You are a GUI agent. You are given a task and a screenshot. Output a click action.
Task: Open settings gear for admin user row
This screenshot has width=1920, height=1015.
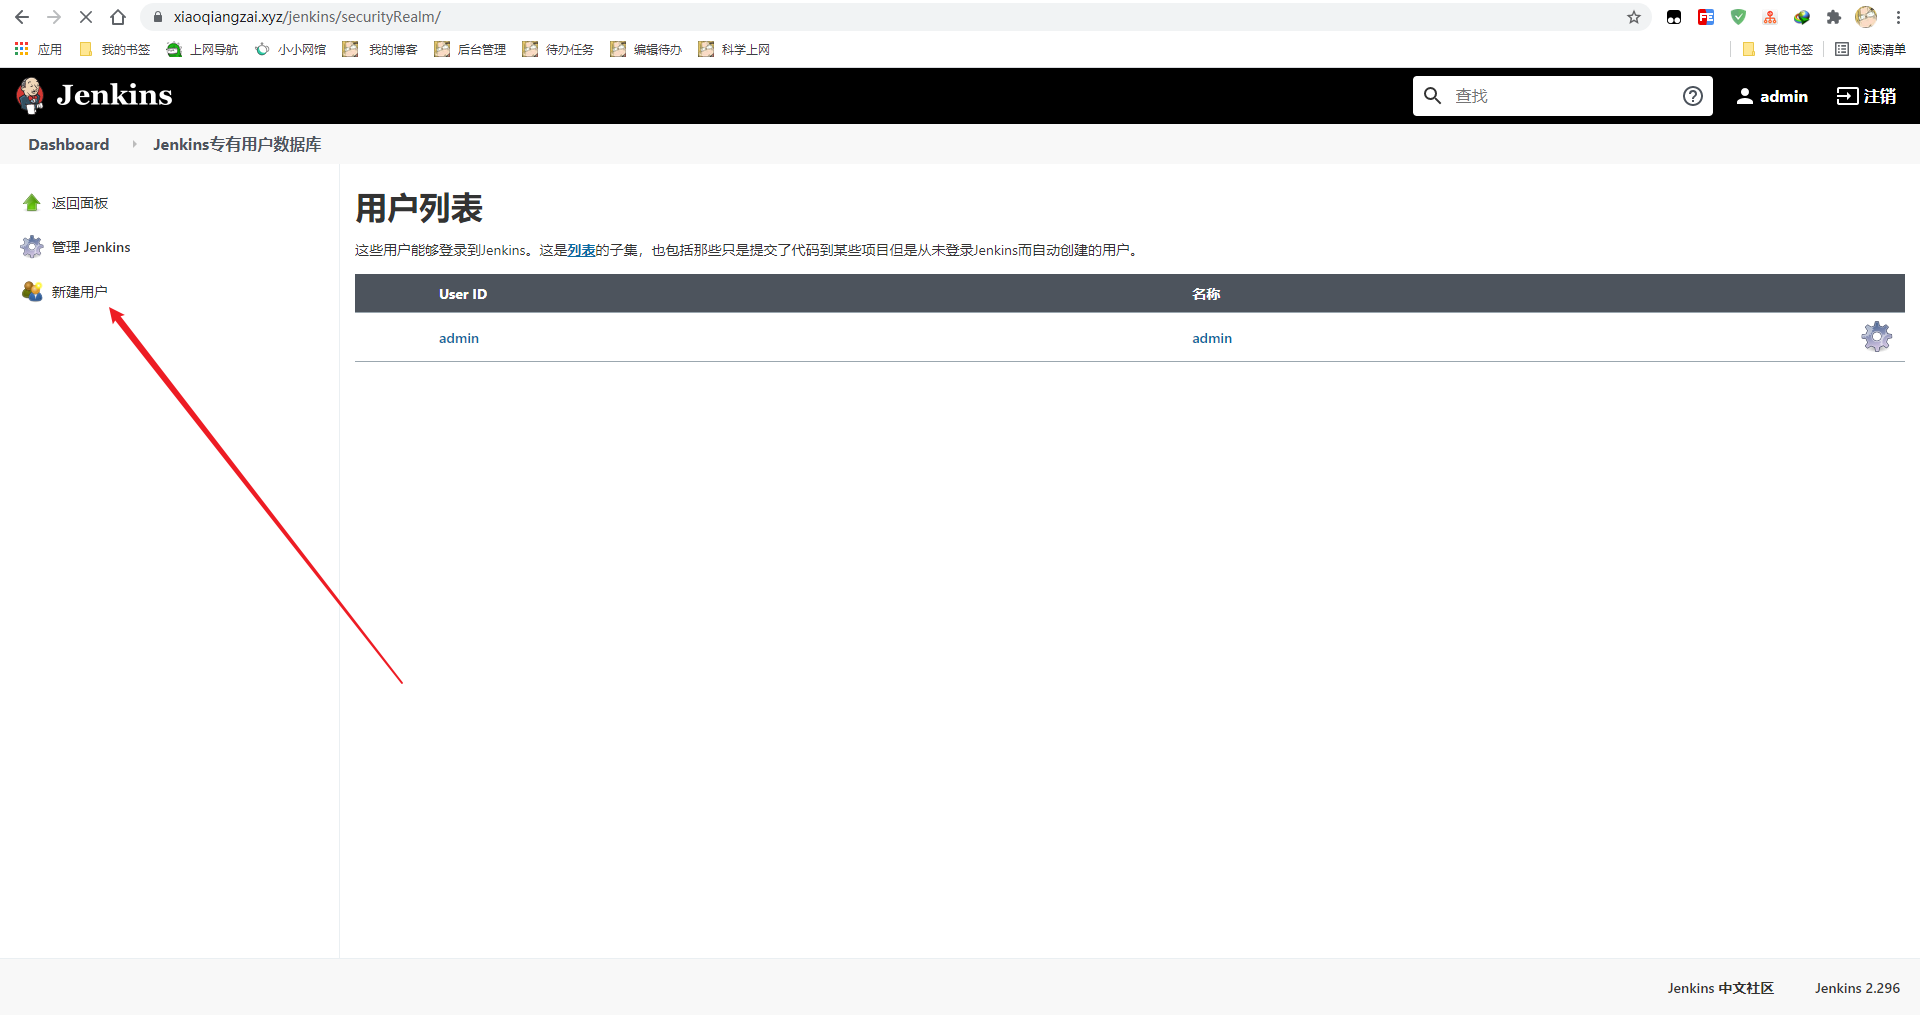pyautogui.click(x=1876, y=337)
